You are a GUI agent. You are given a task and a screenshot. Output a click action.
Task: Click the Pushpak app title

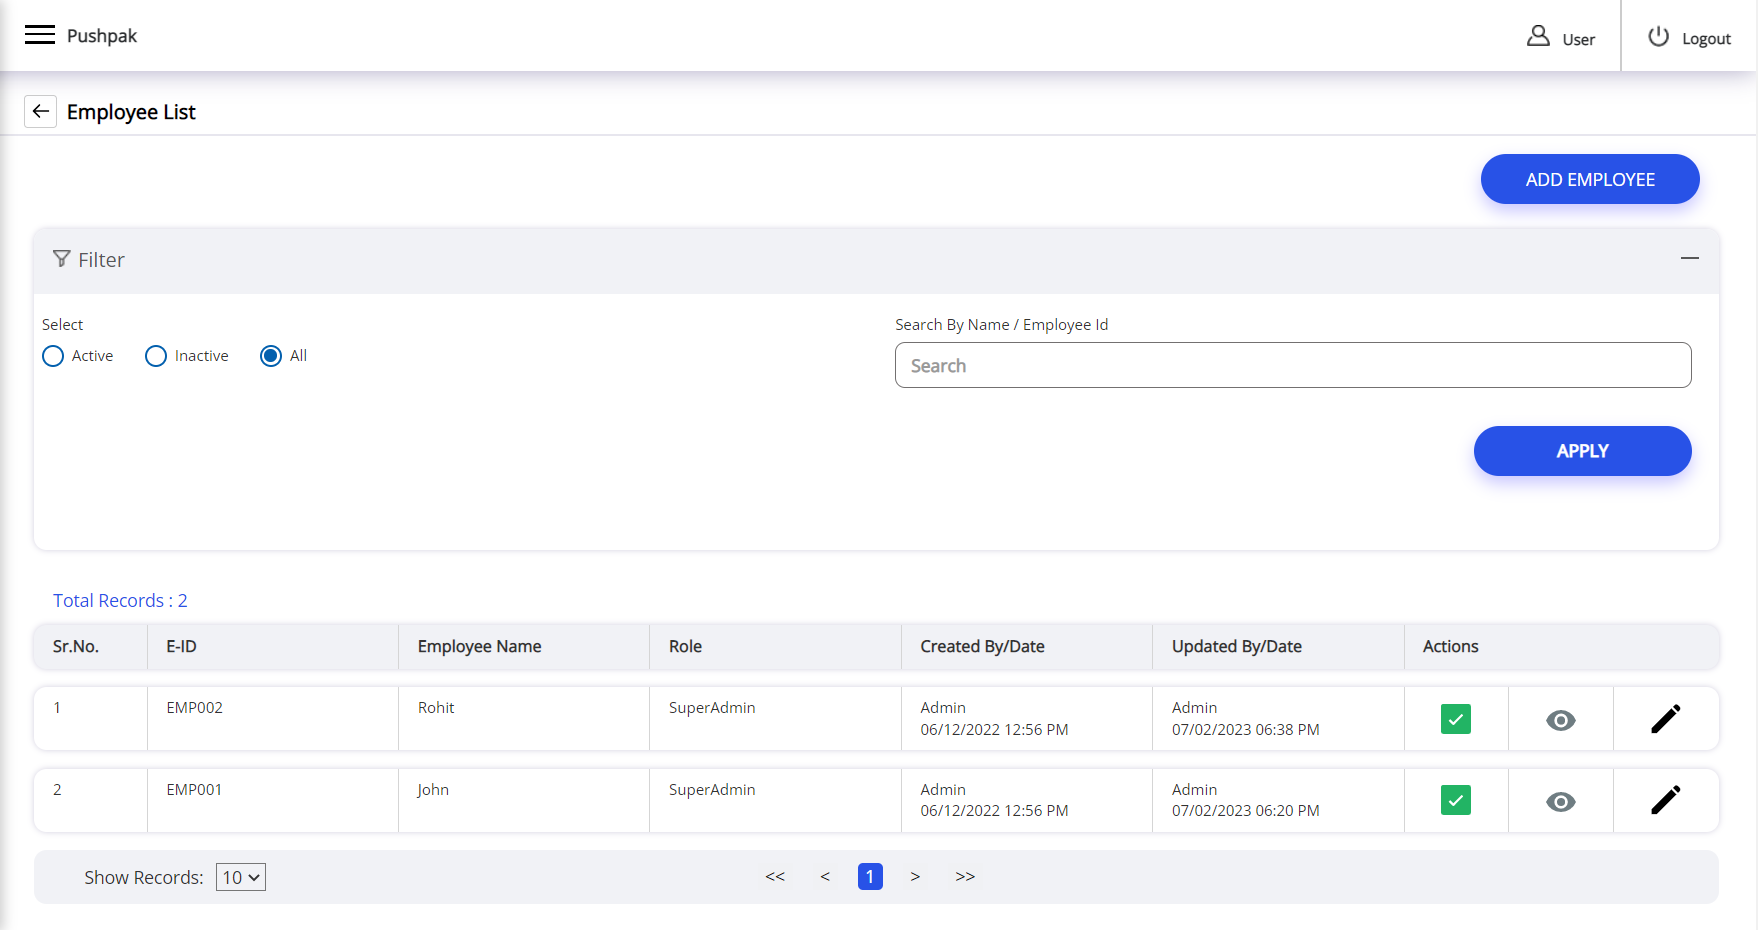click(x=102, y=36)
